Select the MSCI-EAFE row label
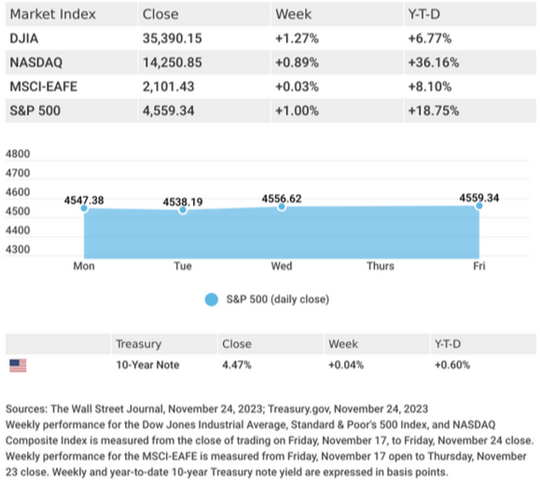The image size is (540, 487). [43, 86]
